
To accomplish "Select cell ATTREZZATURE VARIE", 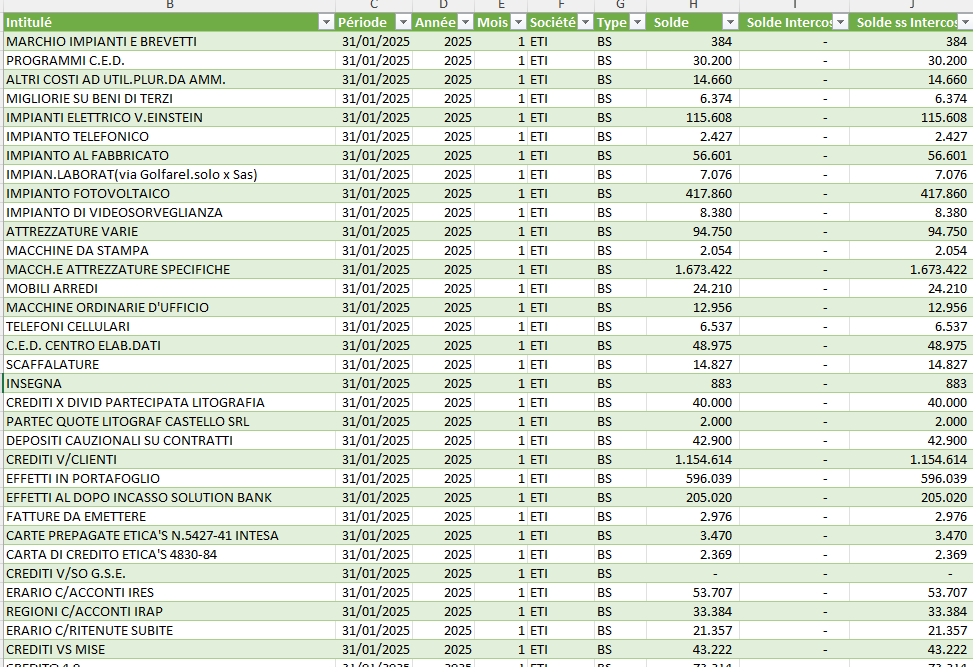I will click(169, 231).
